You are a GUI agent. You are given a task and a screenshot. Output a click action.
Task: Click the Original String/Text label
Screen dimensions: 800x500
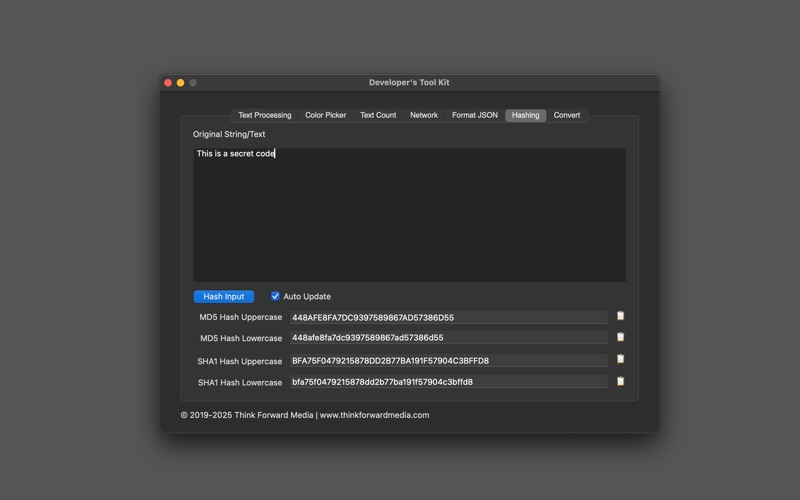[229, 134]
